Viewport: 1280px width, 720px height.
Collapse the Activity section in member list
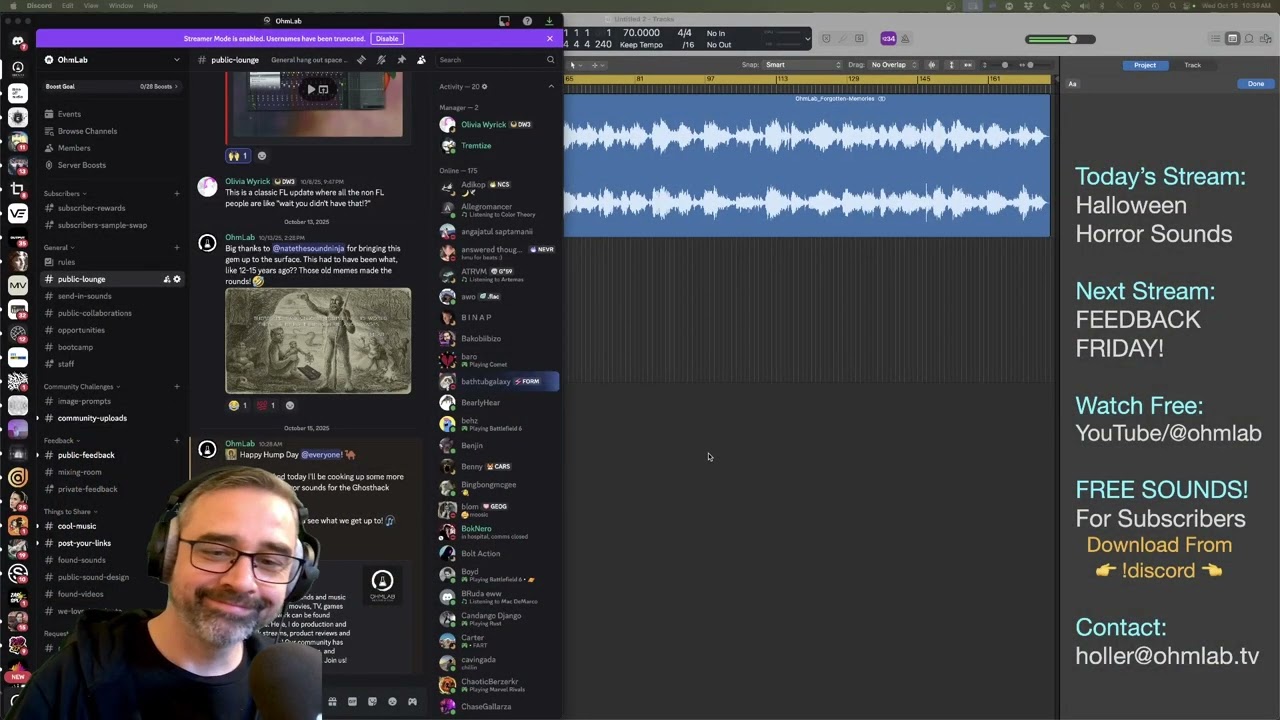coord(551,87)
